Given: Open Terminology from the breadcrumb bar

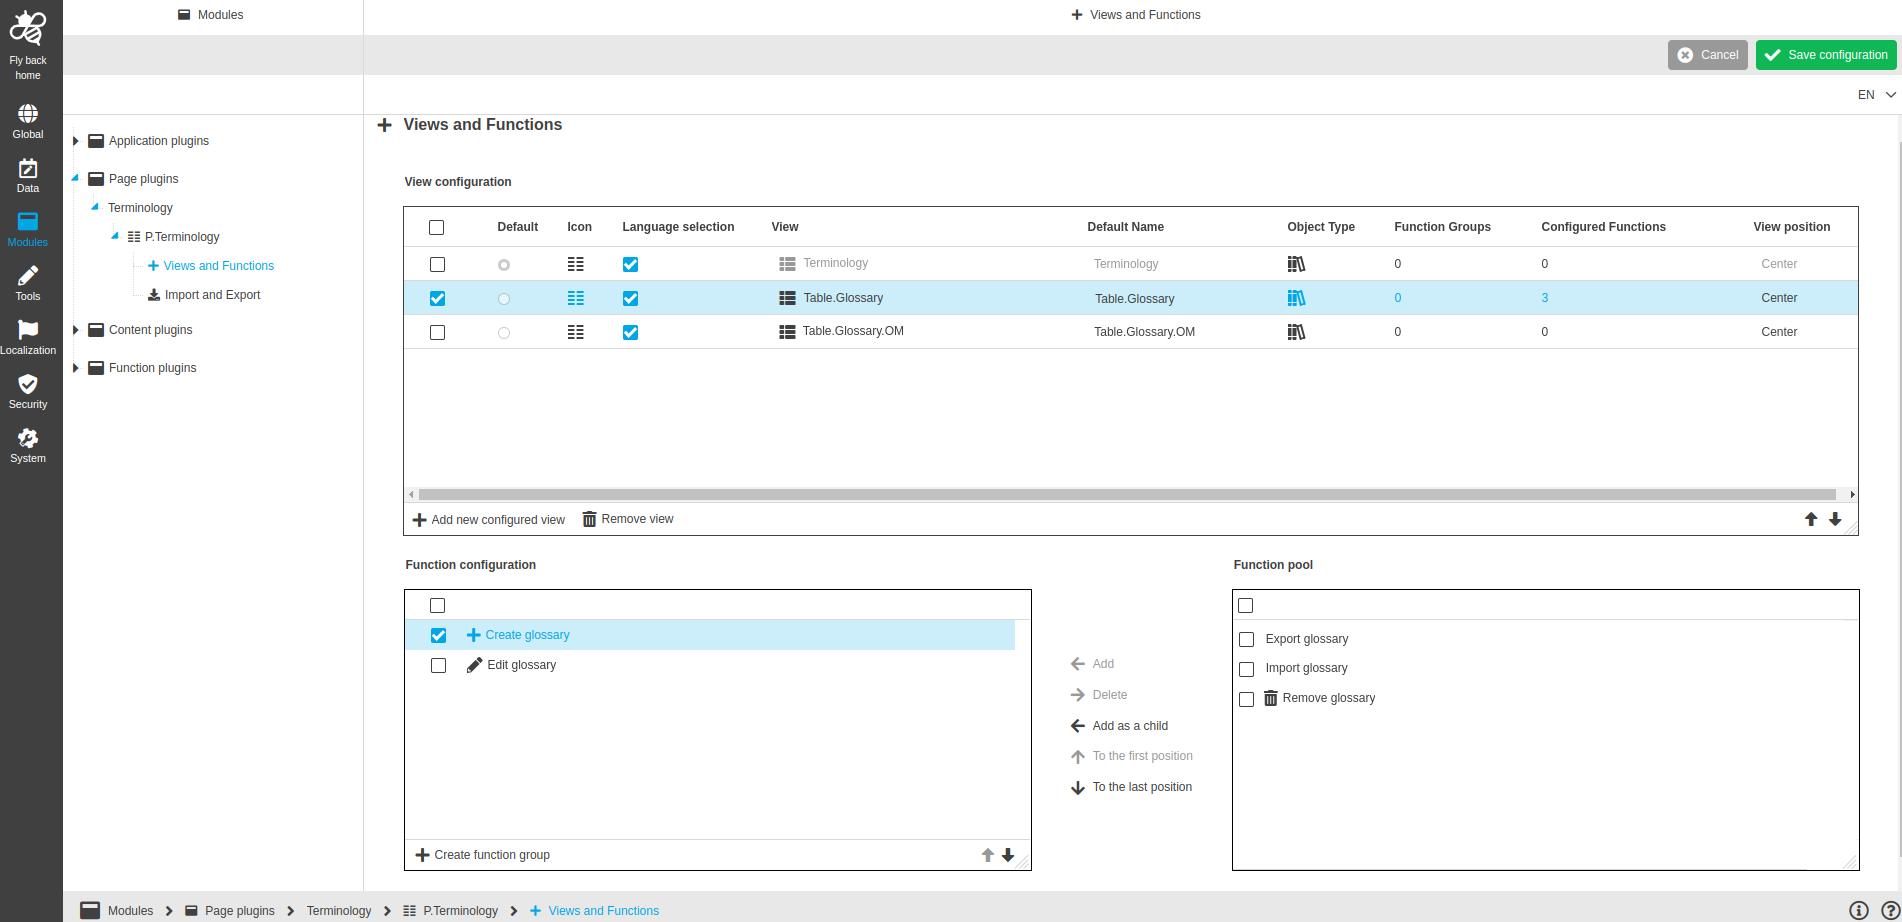Looking at the screenshot, I should tap(338, 910).
